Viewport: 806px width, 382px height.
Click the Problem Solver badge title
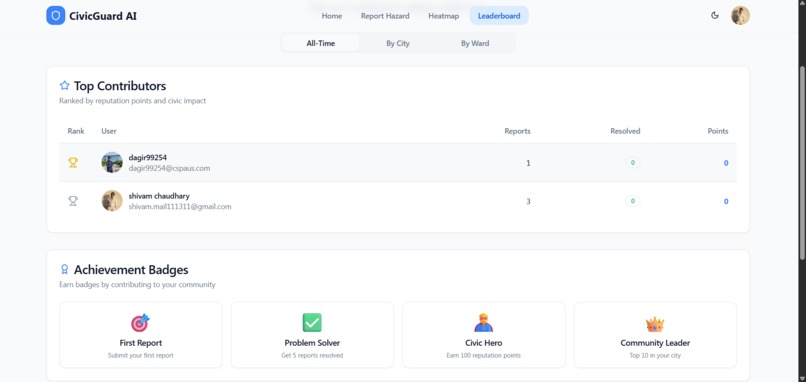(x=312, y=343)
